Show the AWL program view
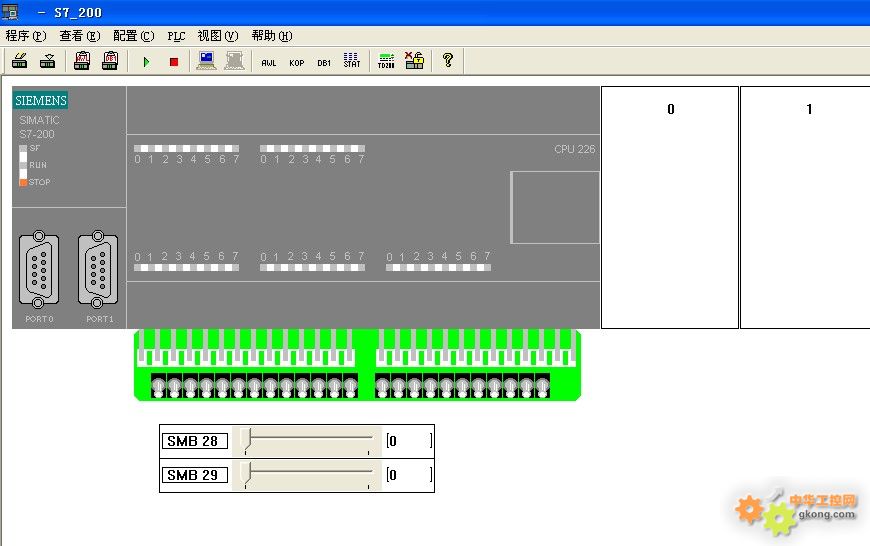870x546 pixels. (269, 63)
